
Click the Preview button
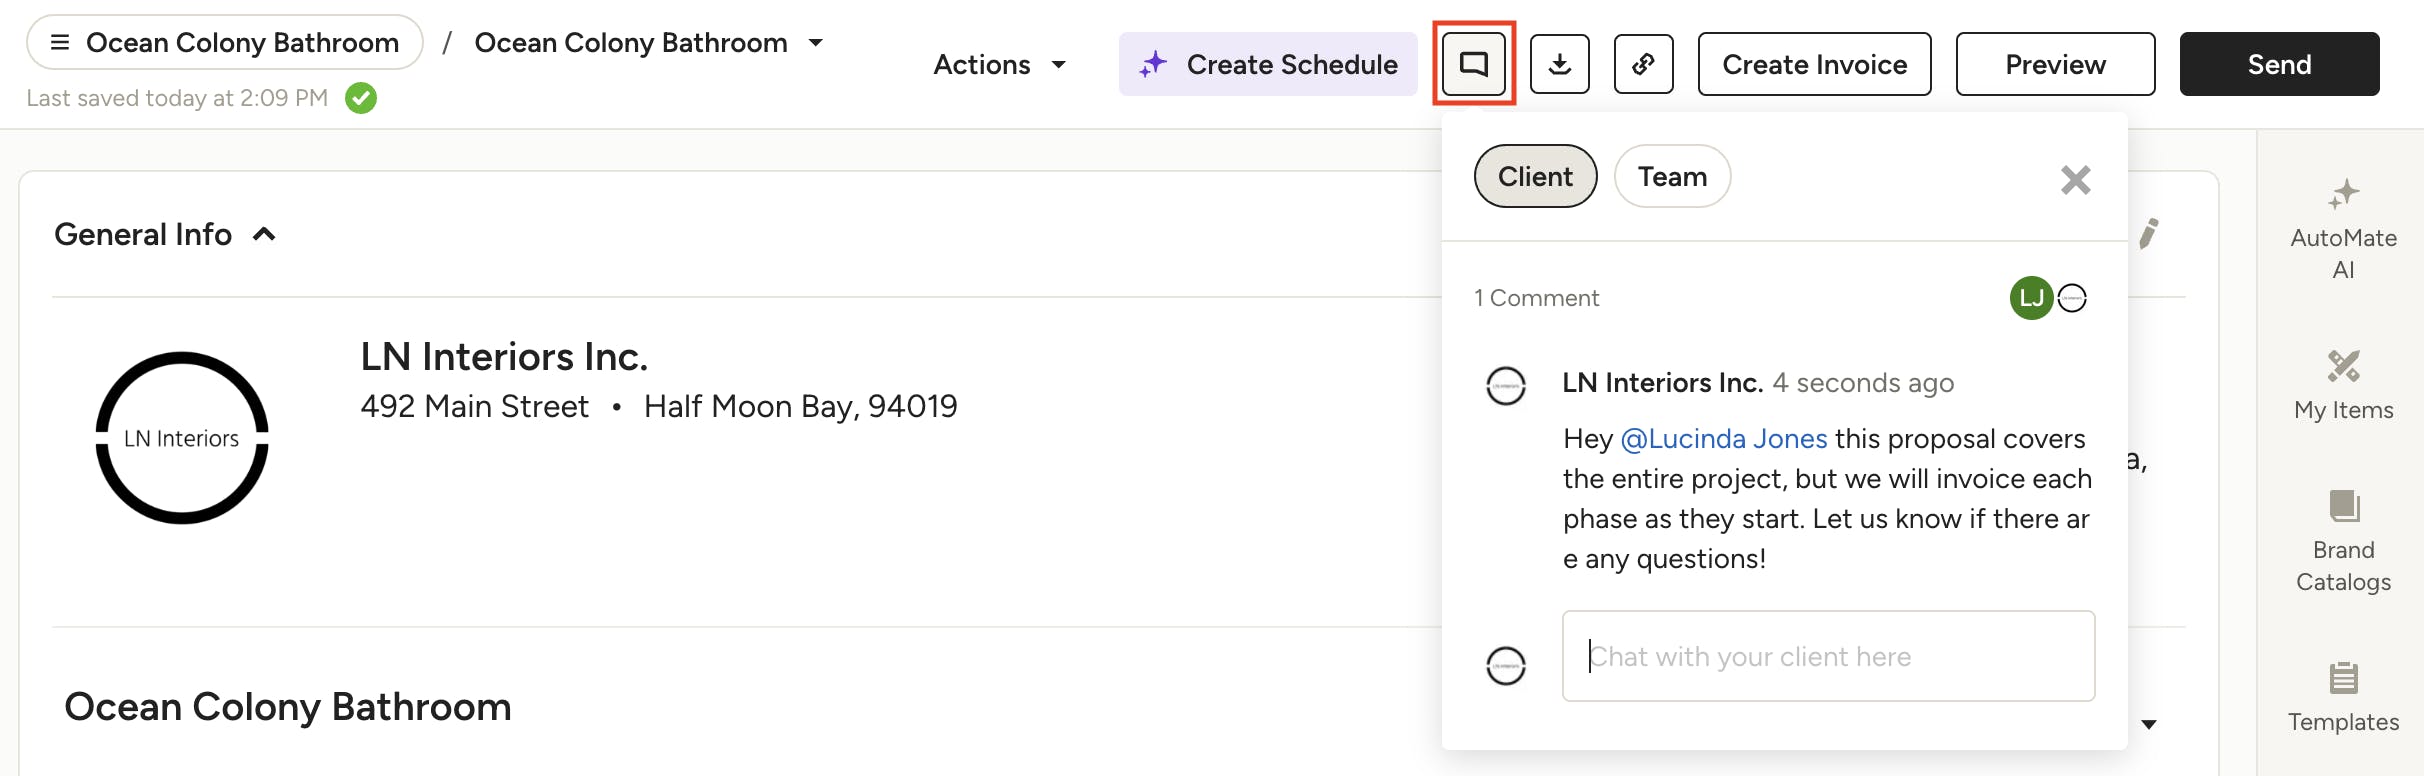tap(2055, 64)
